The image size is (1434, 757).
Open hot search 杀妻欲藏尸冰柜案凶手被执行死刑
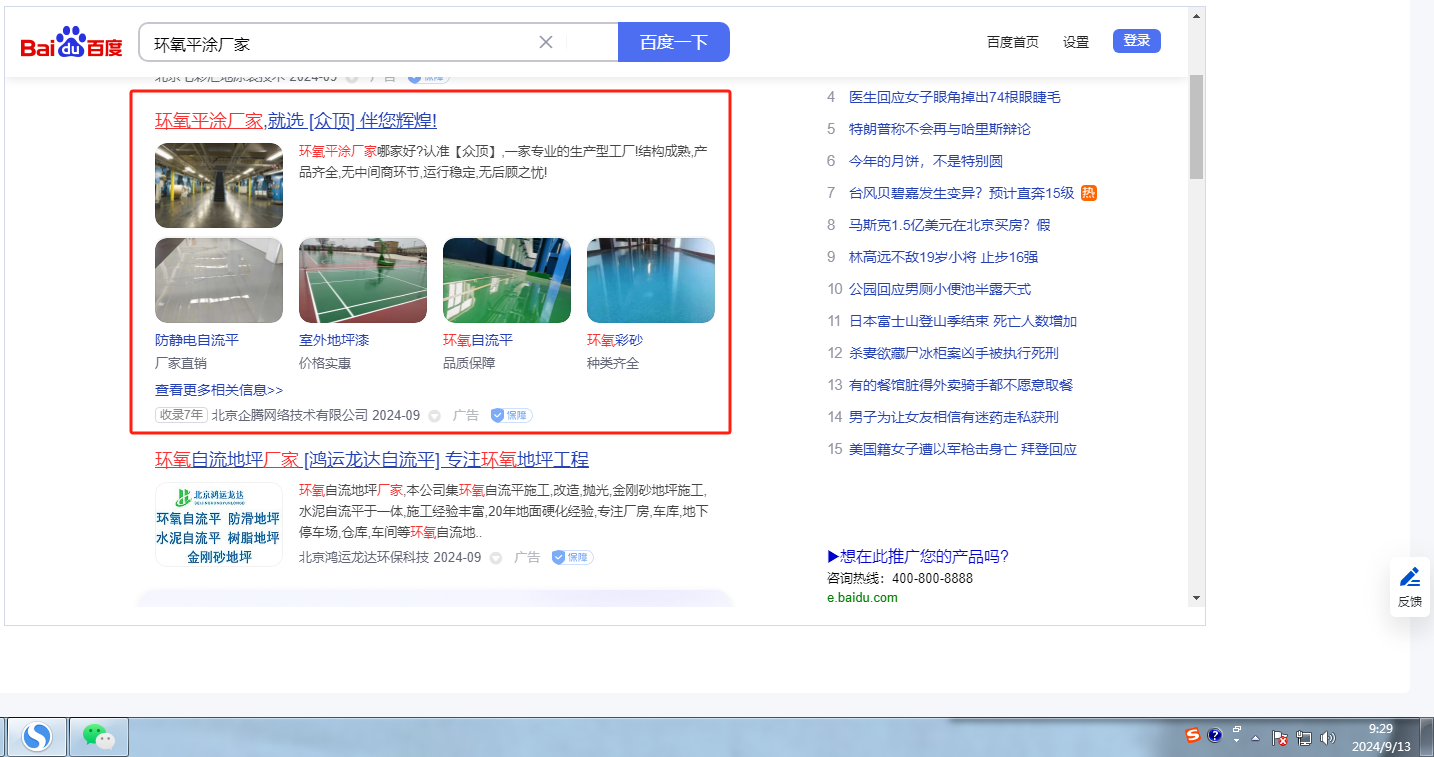[x=954, y=353]
